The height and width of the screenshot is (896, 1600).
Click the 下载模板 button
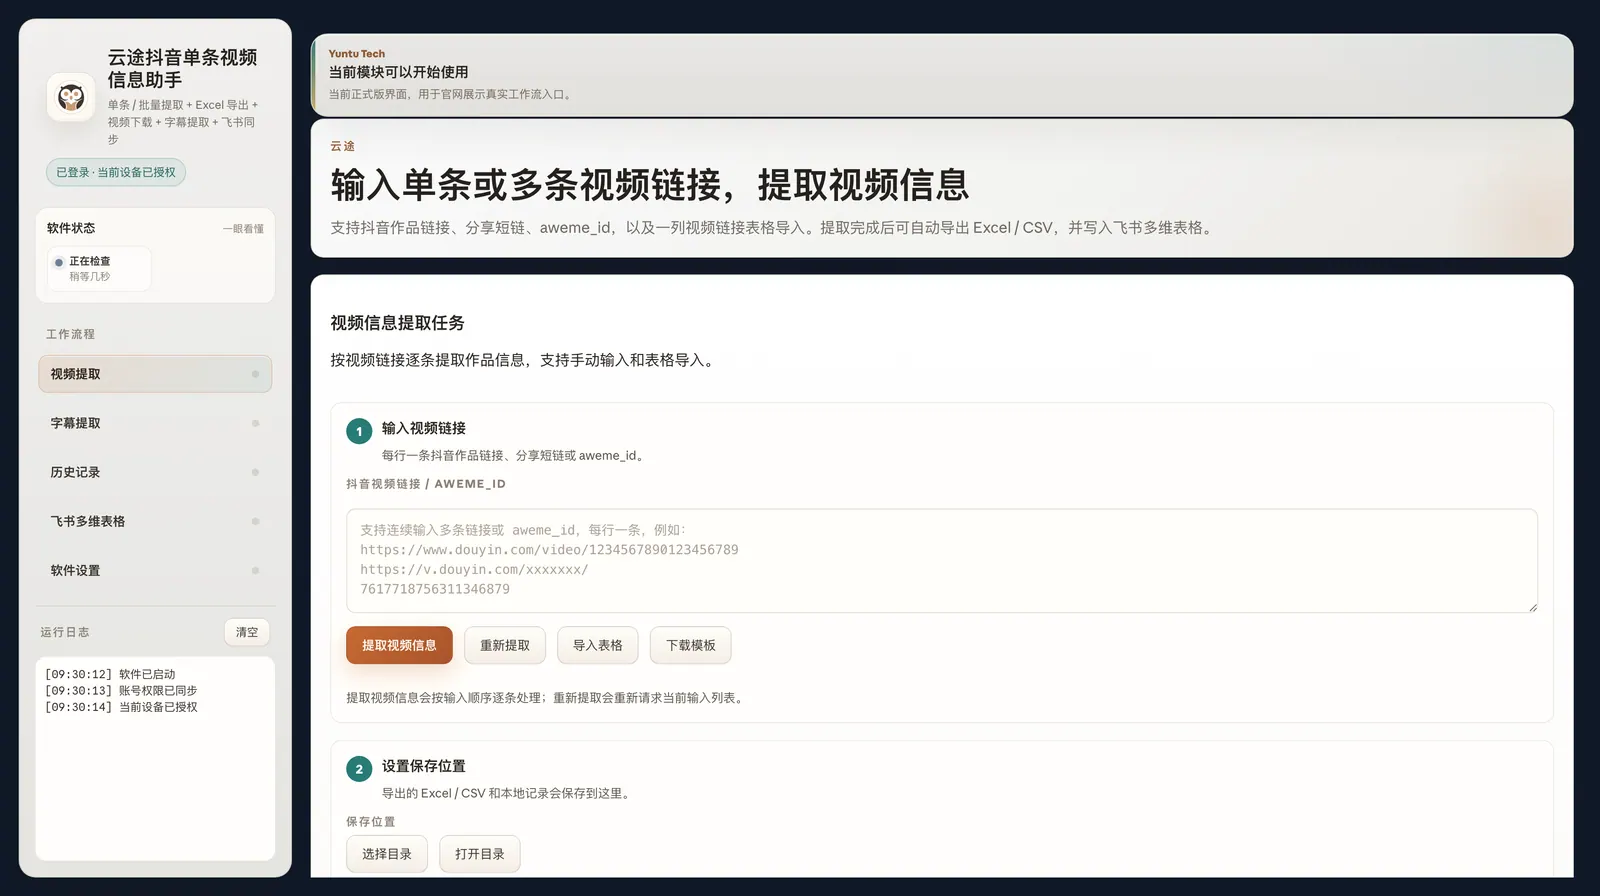point(691,645)
